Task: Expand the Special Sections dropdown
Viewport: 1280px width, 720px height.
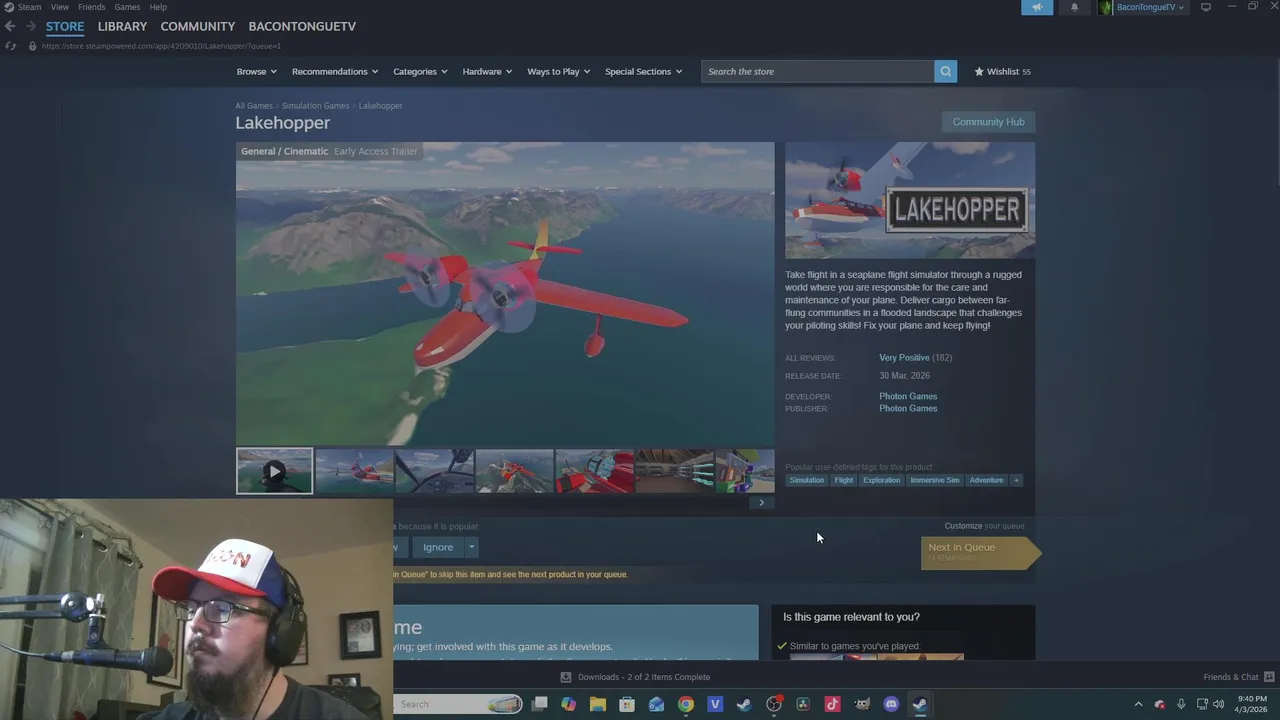Action: 643,71
